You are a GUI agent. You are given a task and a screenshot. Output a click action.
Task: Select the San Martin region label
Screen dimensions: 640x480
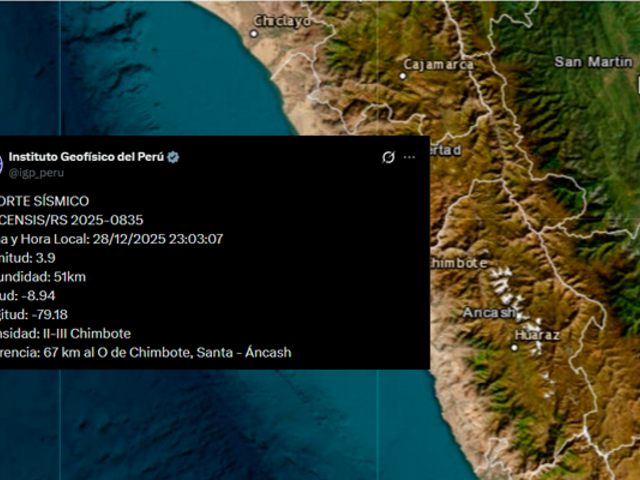click(x=594, y=62)
